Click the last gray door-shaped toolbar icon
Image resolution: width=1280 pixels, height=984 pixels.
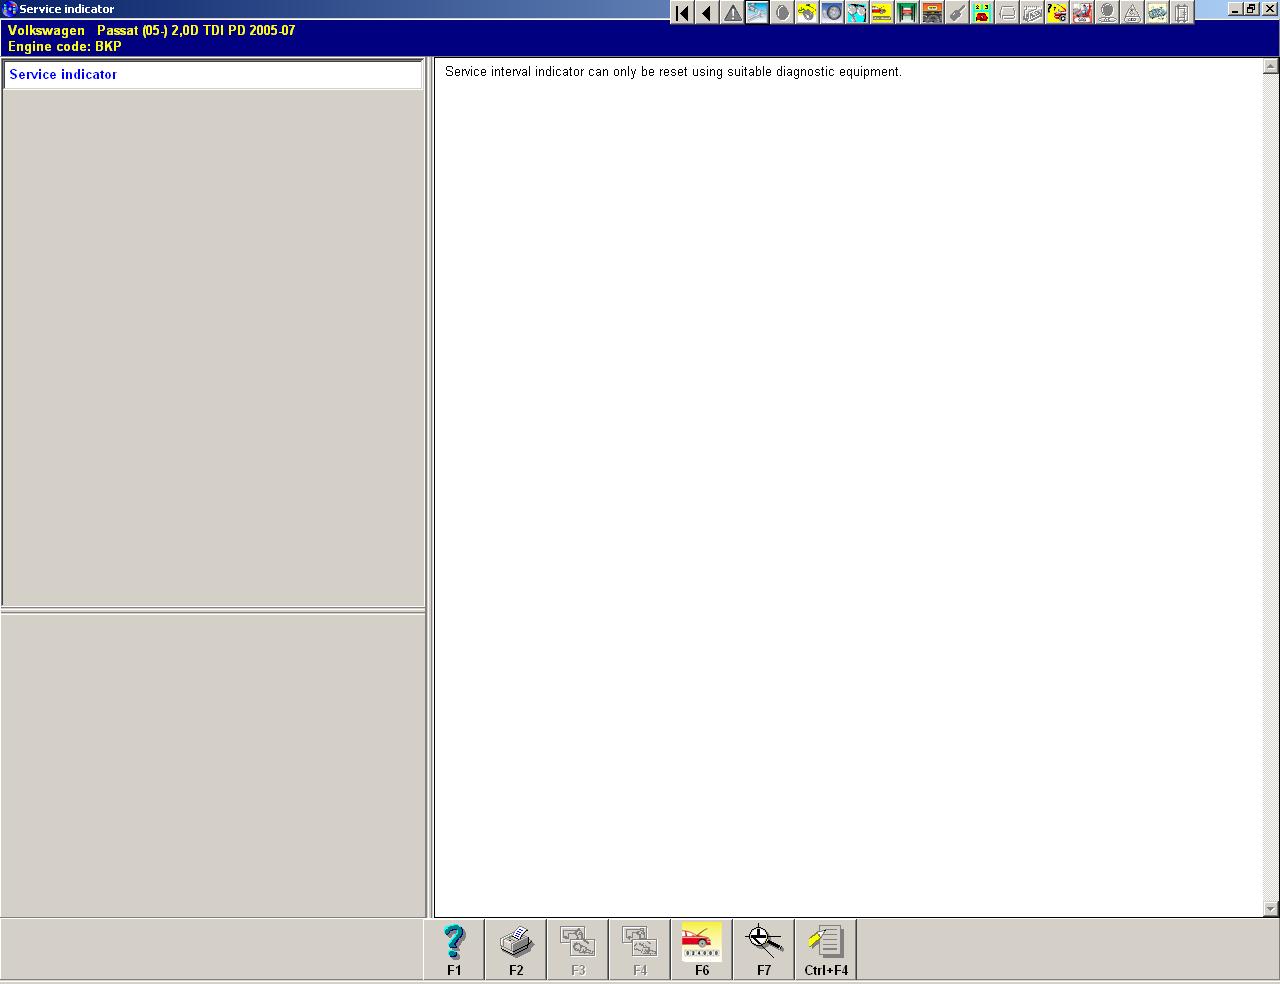tap(1182, 13)
